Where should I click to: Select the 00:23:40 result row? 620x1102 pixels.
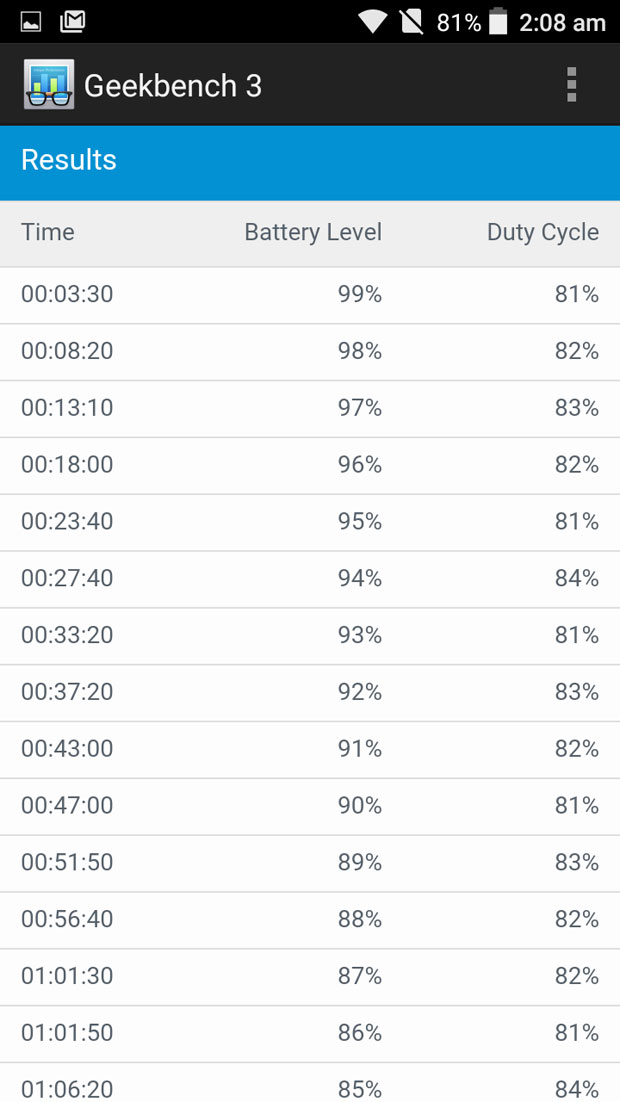pyautogui.click(x=310, y=523)
